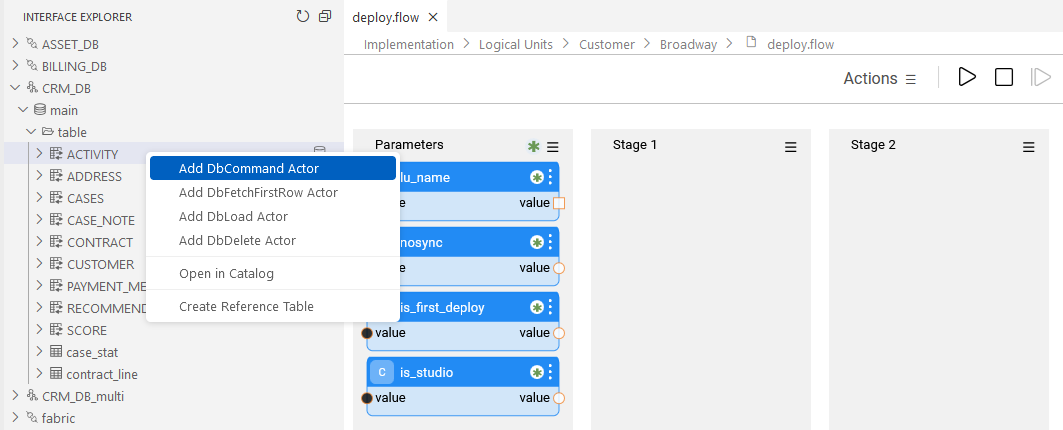This screenshot has width=1063, height=430.
Task: Click the debug step play icon
Action: pos(1041,77)
